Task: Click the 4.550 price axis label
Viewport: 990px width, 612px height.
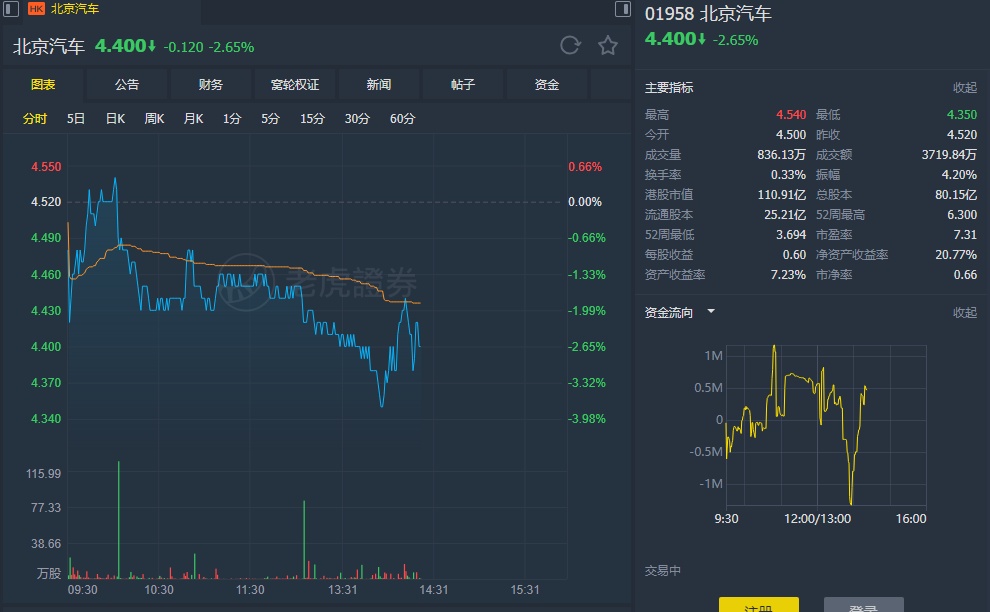Action: click(x=46, y=167)
